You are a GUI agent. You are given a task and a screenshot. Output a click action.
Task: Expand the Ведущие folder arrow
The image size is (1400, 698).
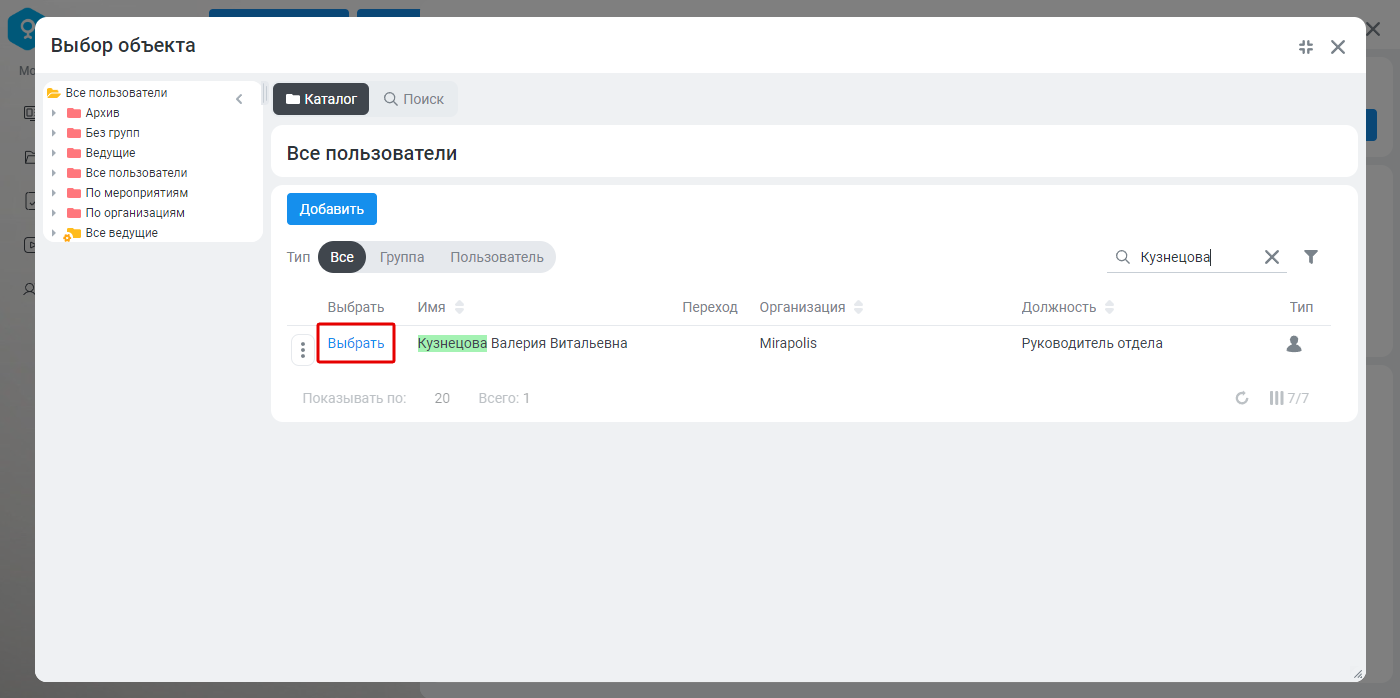[54, 153]
